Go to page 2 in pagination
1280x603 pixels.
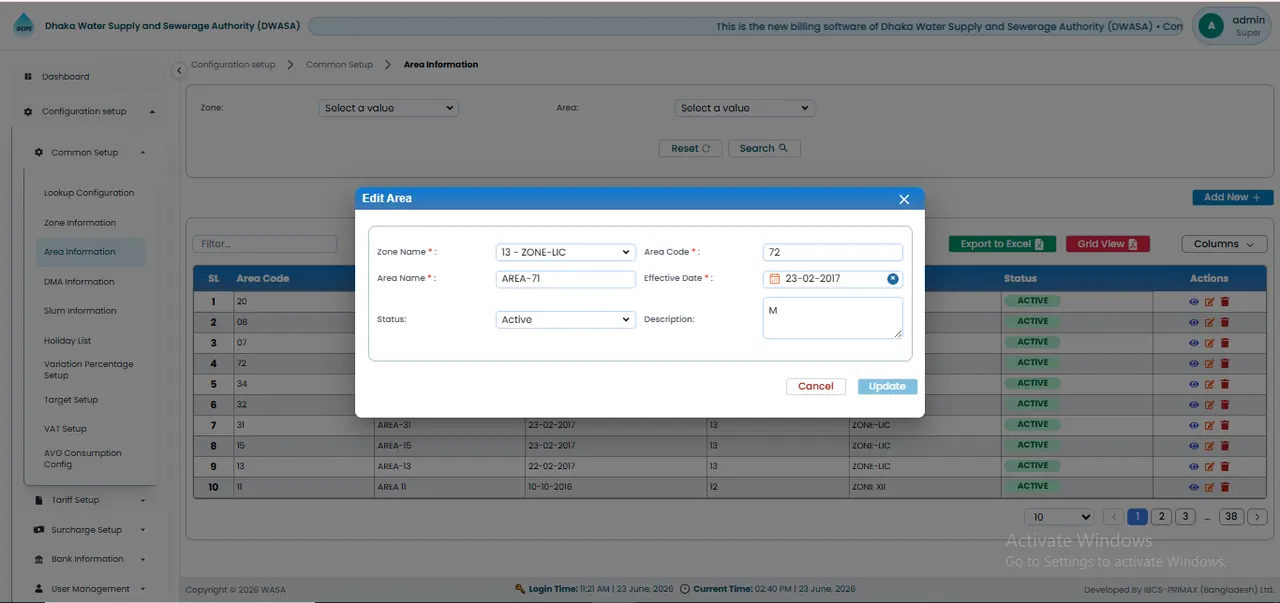pyautogui.click(x=1161, y=517)
